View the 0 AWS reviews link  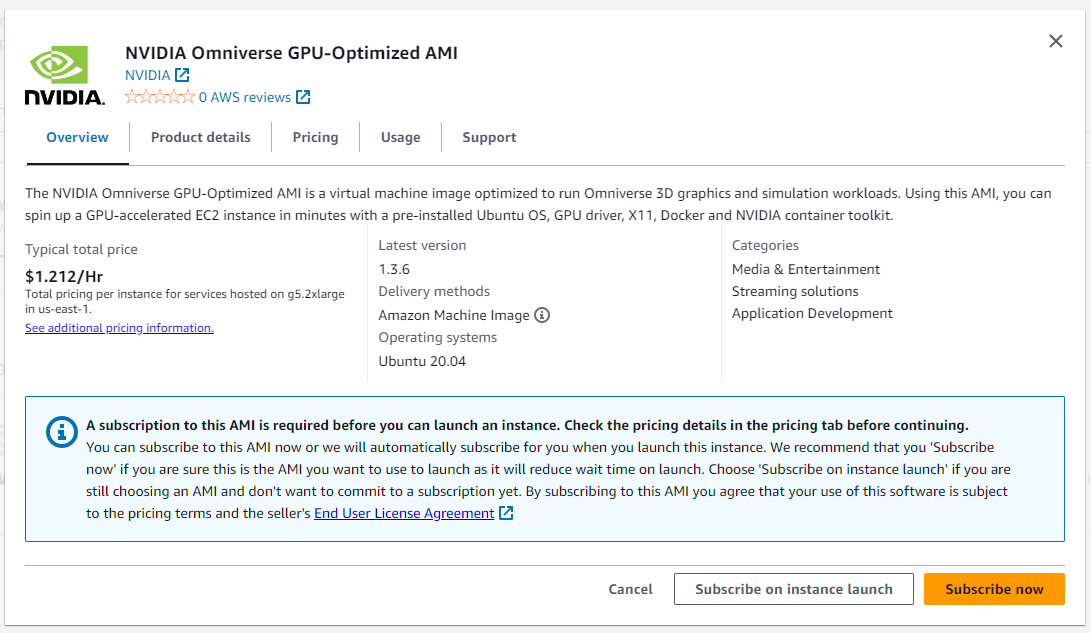pyautogui.click(x=245, y=97)
